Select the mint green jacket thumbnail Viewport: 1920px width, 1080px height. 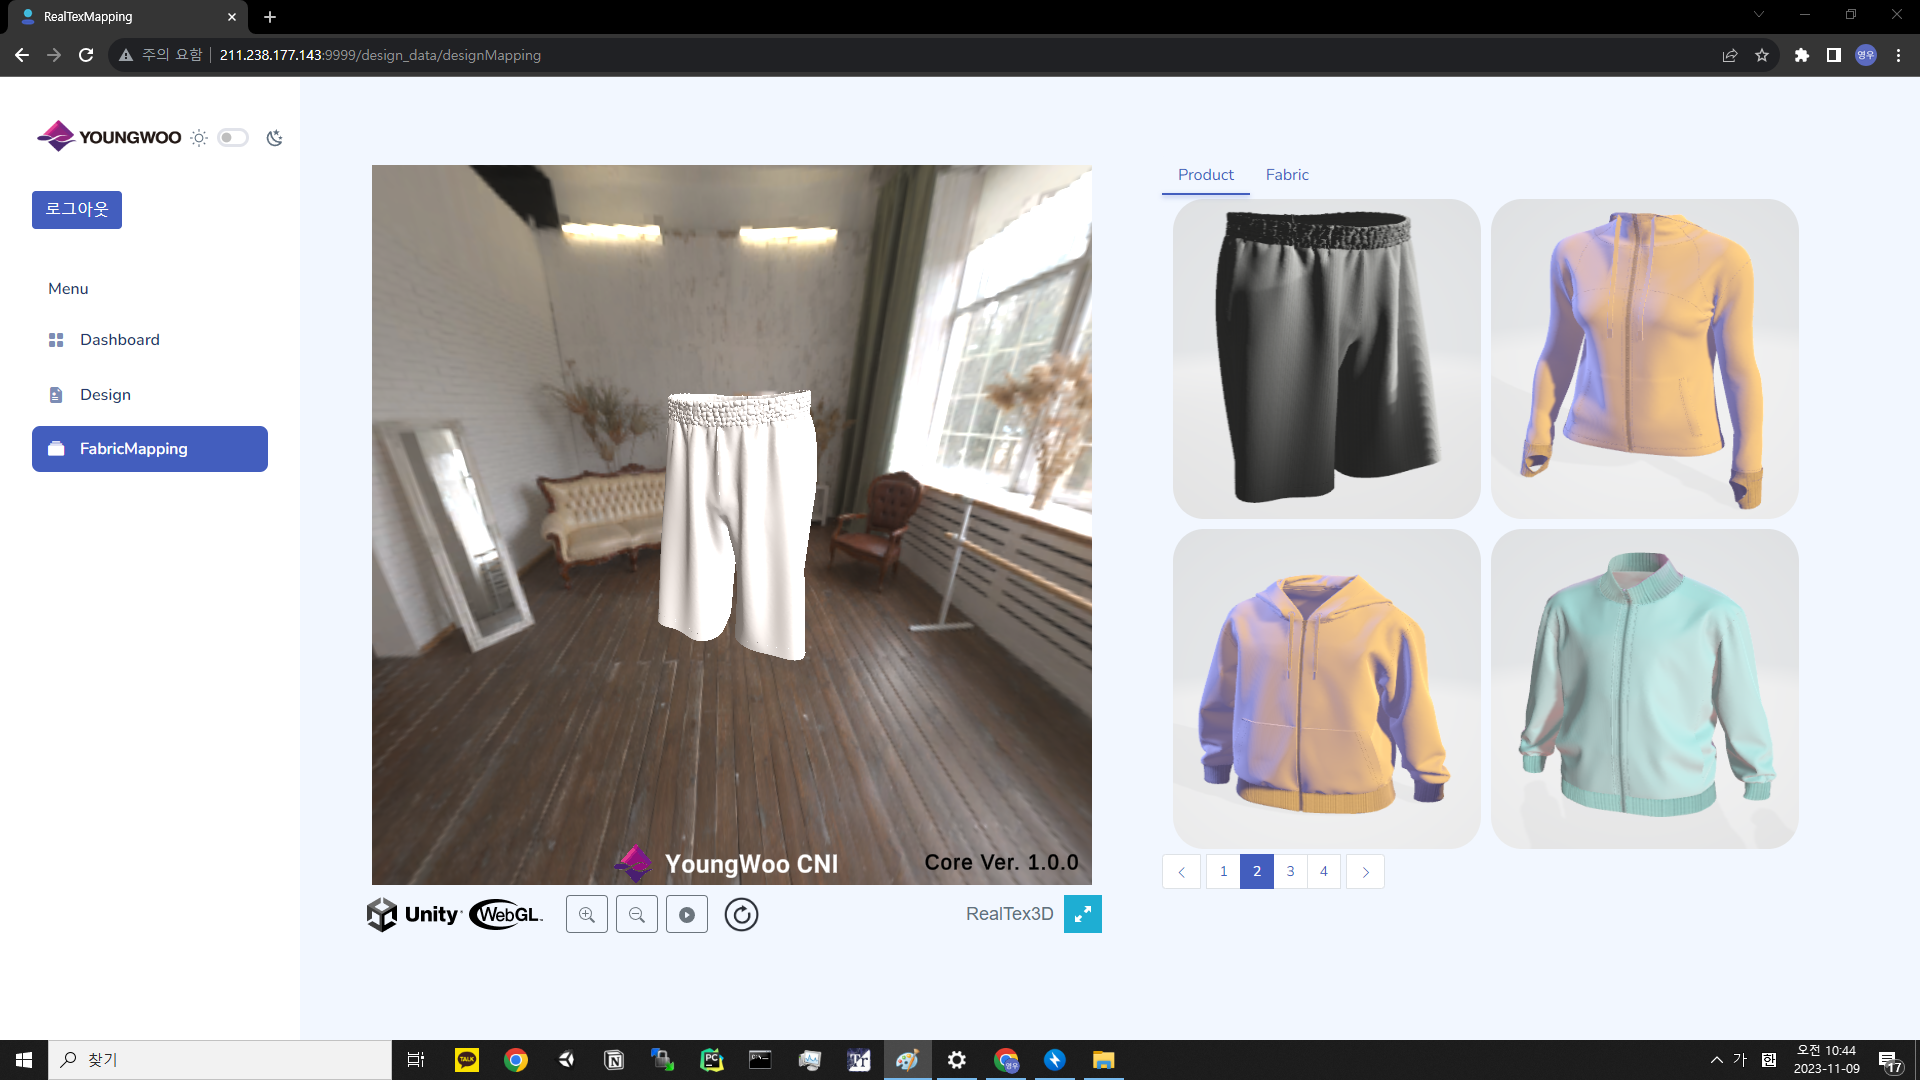1644,688
